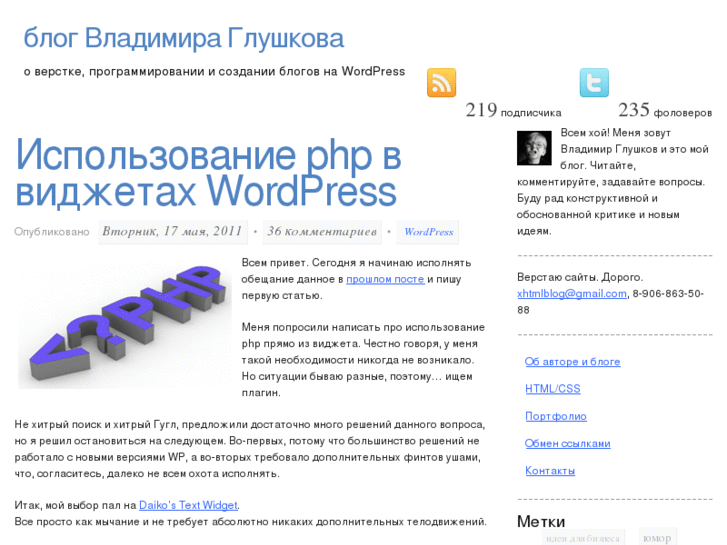
Task: Select the "юмор" tag
Action: pos(657,538)
